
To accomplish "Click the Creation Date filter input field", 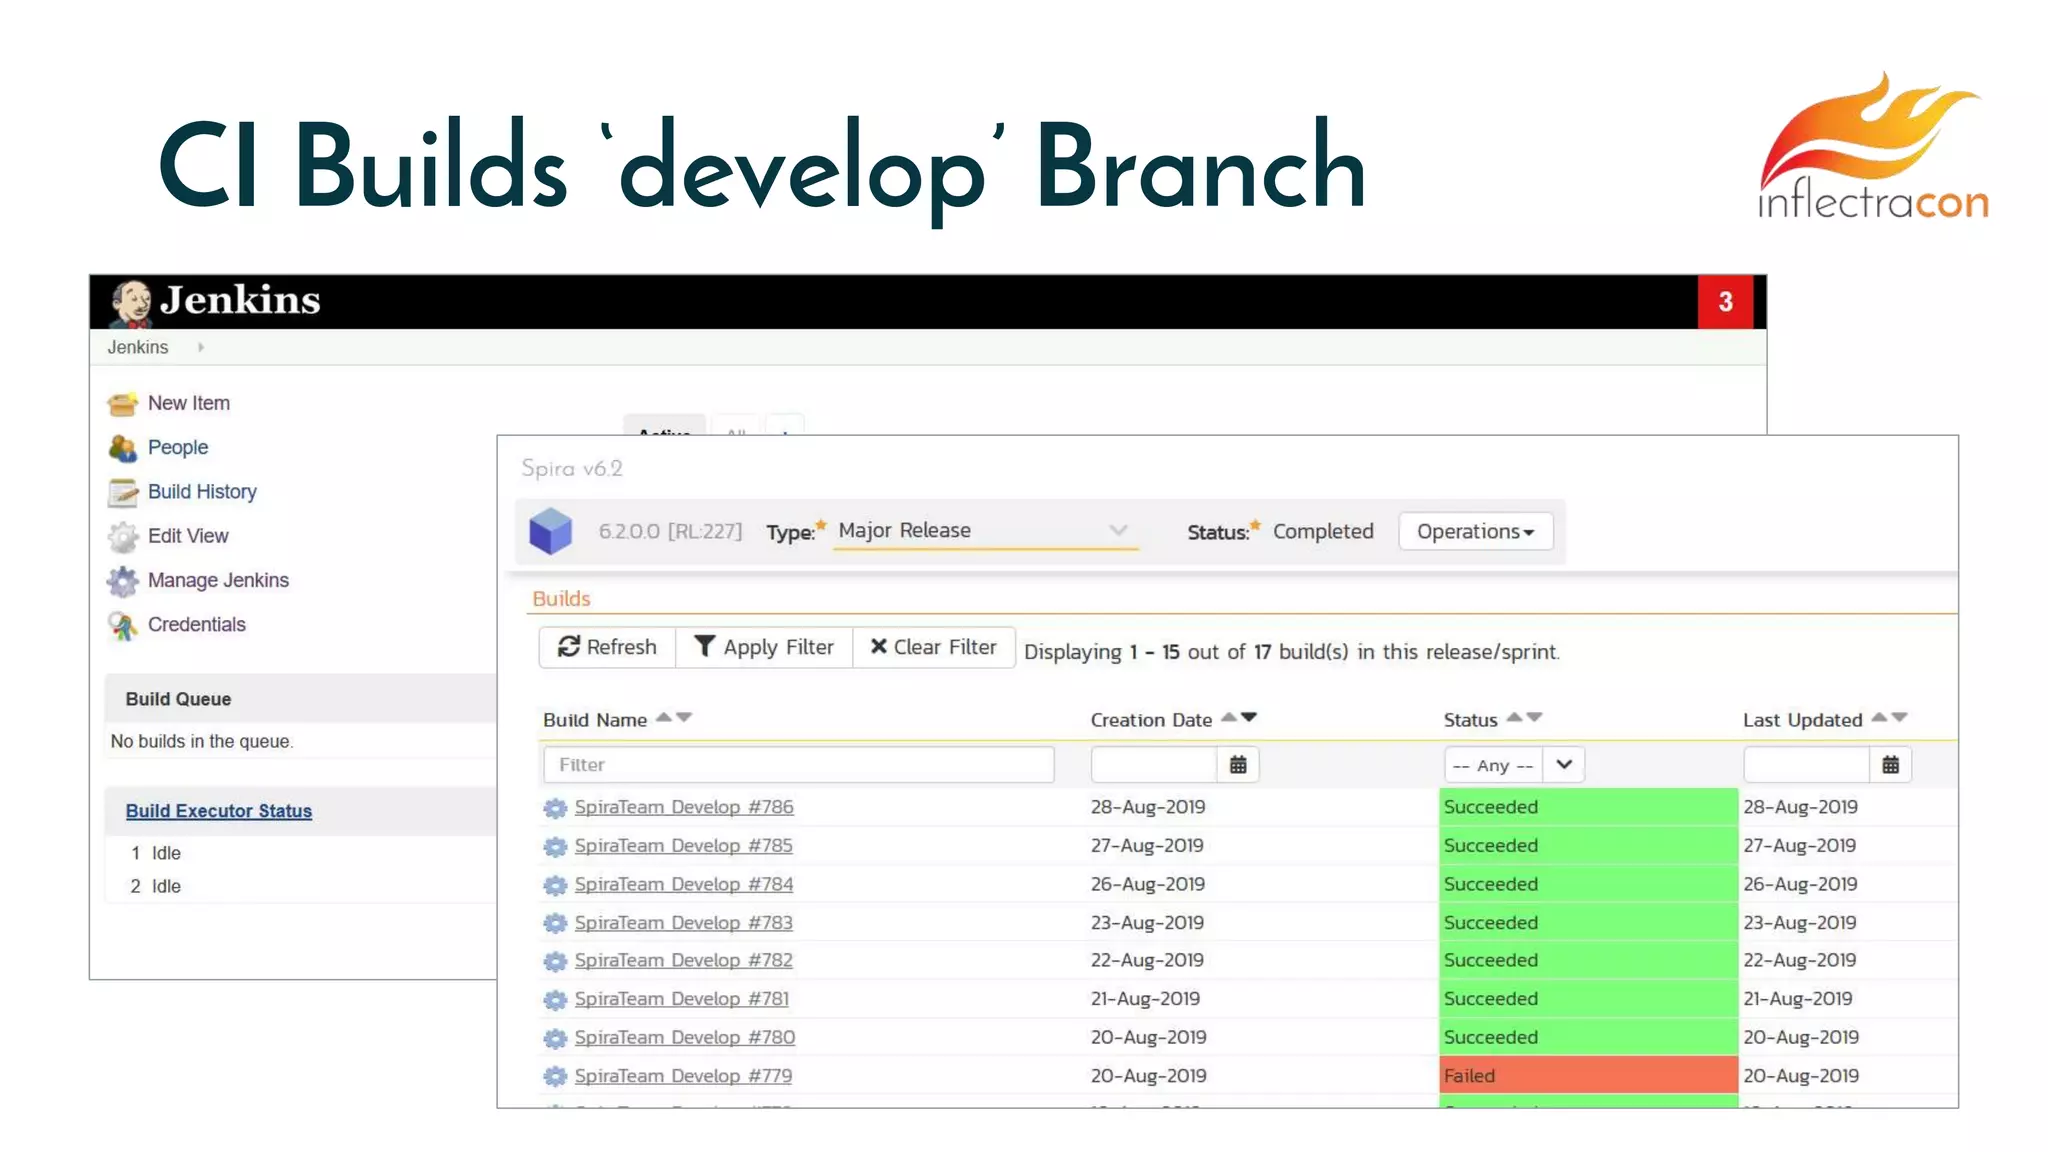I will pos(1154,765).
